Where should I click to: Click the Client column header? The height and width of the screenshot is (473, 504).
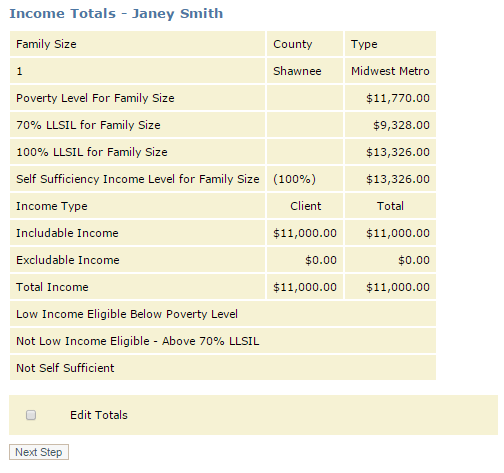point(305,206)
